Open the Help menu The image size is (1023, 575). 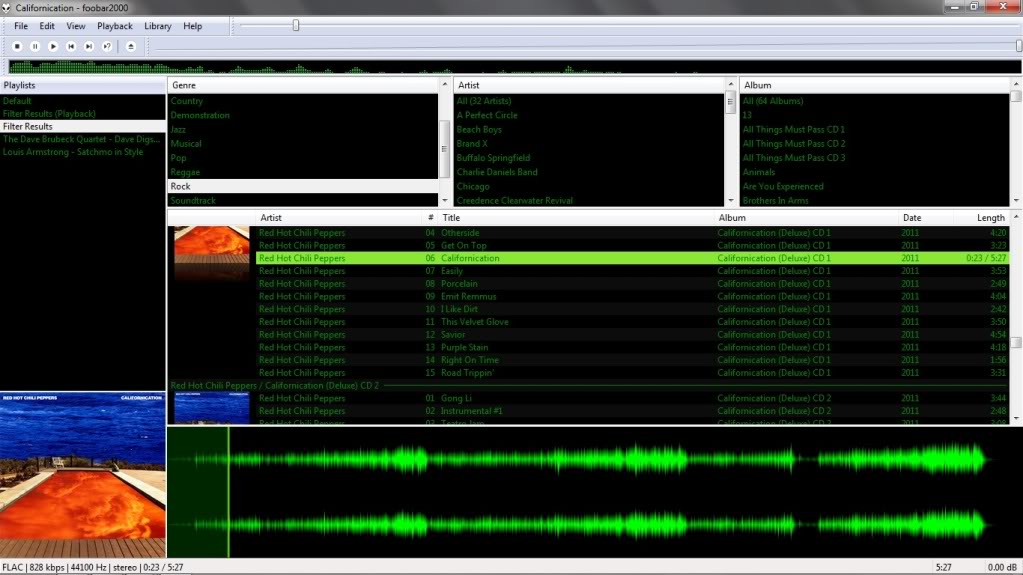click(192, 26)
